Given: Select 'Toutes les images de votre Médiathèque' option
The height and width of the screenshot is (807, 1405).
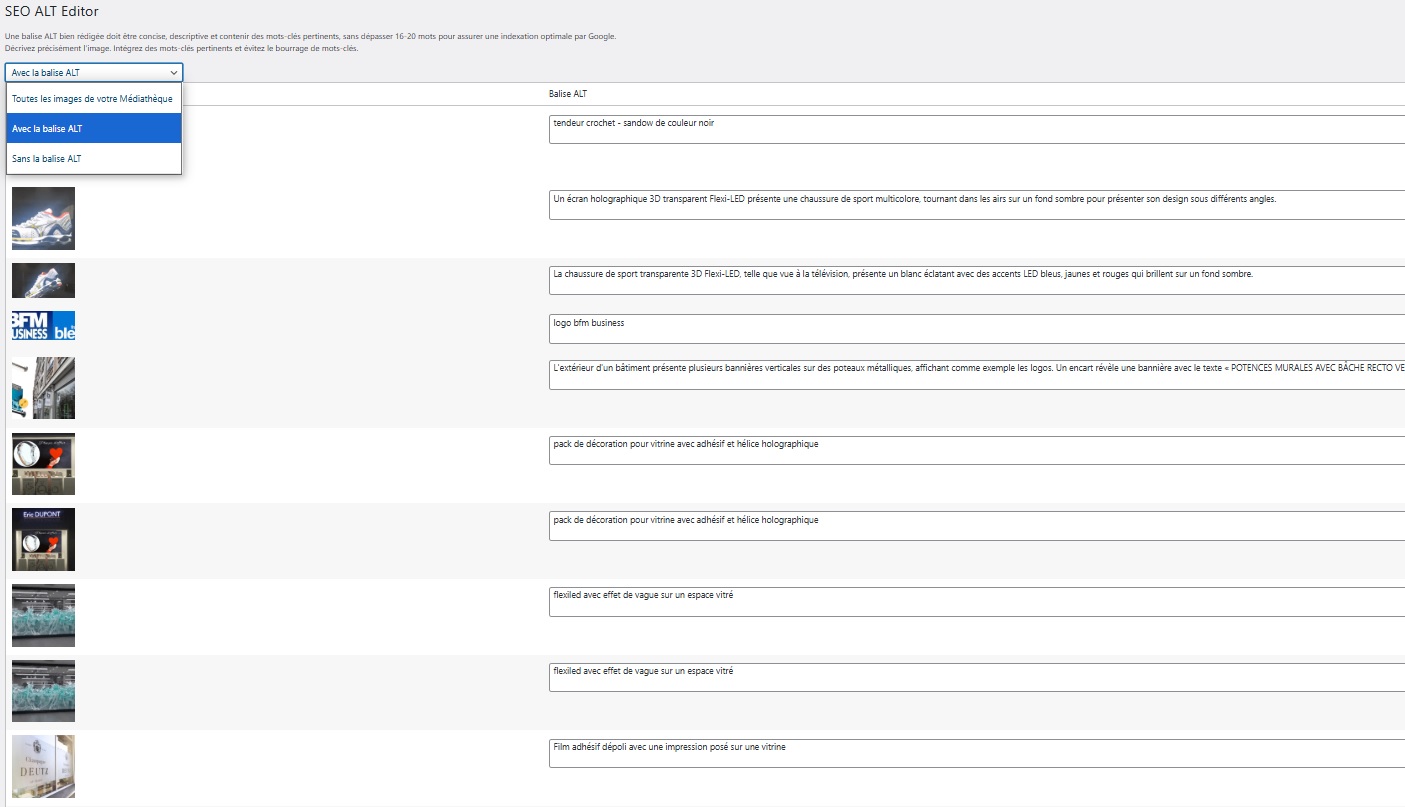Looking at the screenshot, I should [x=93, y=99].
